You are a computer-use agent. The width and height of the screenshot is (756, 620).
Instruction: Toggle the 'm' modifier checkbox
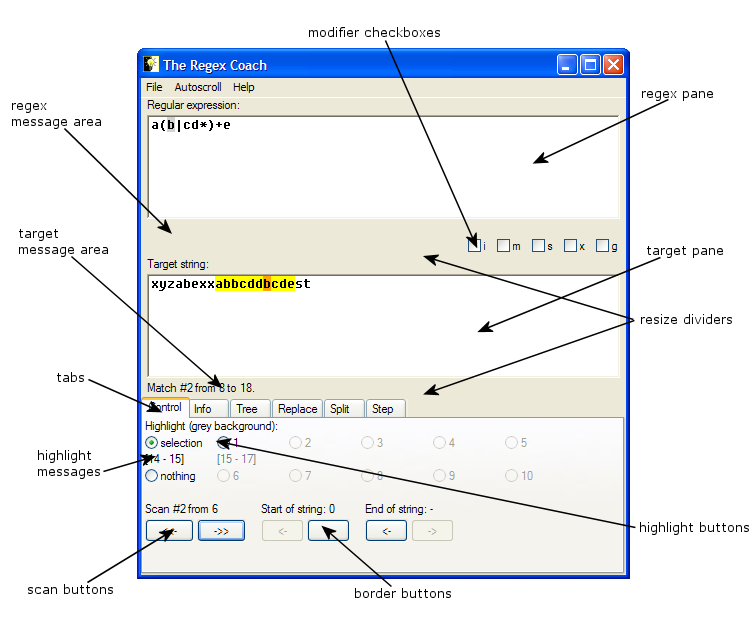pyautogui.click(x=503, y=246)
